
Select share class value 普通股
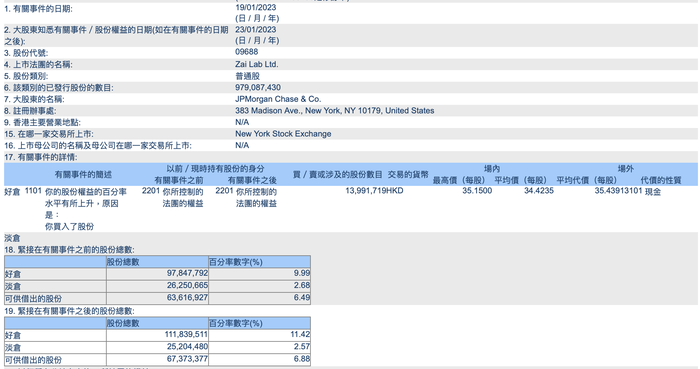(x=247, y=76)
